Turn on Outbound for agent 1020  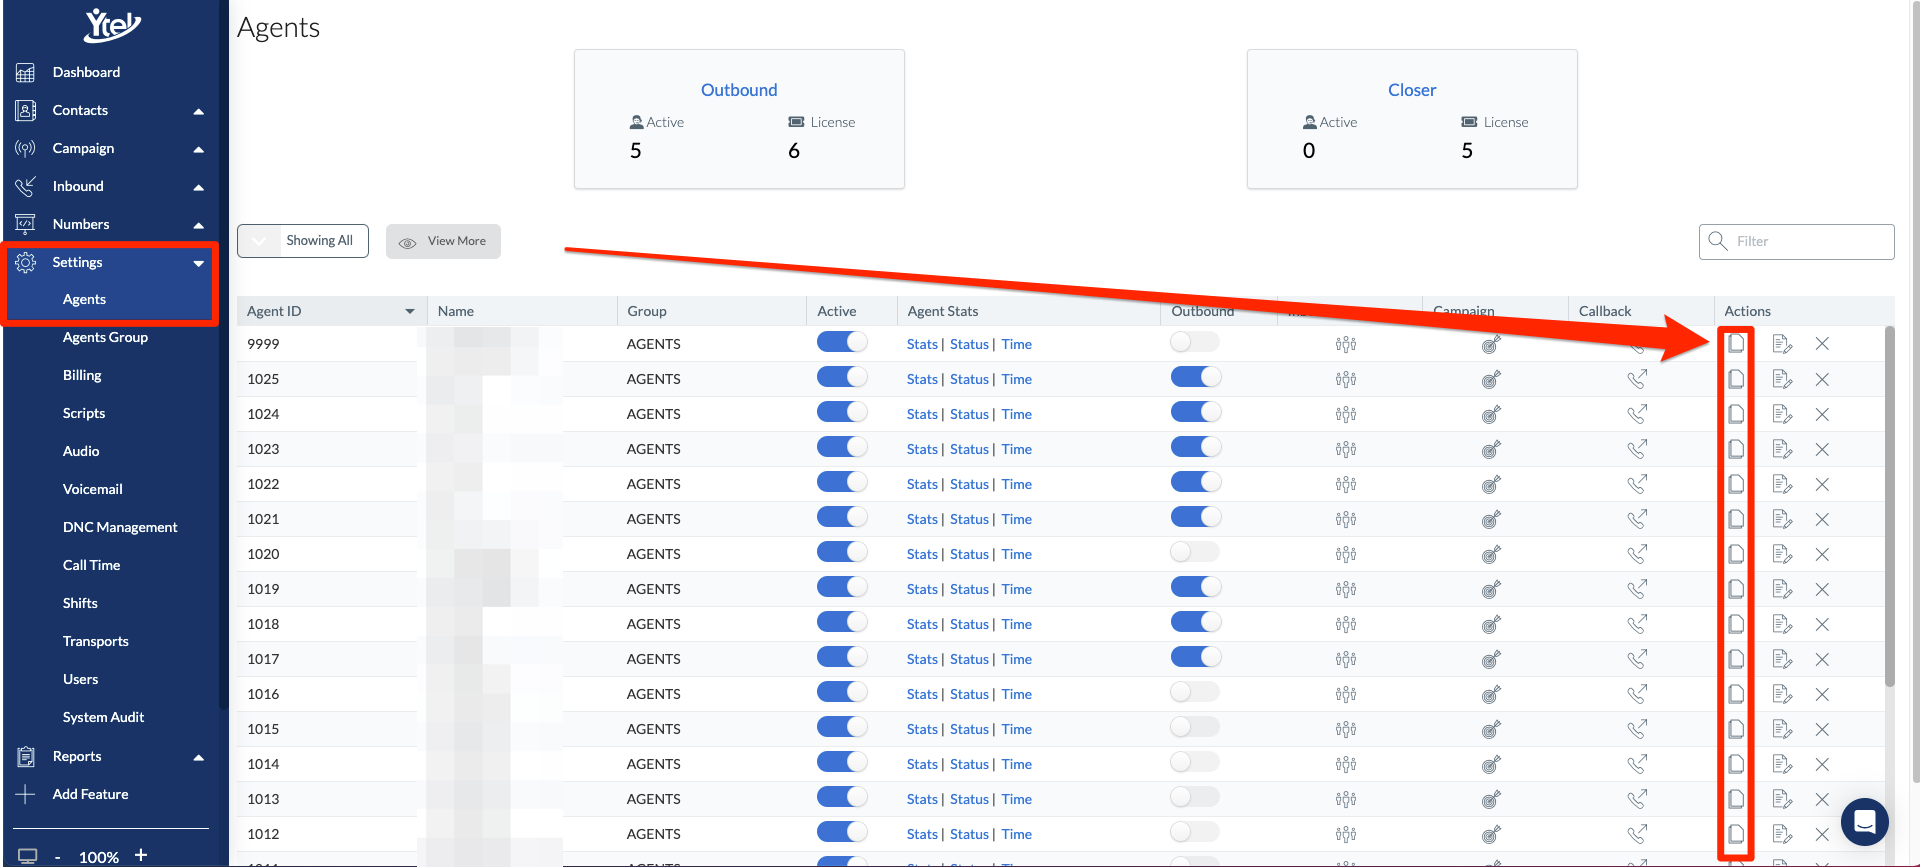(1195, 552)
